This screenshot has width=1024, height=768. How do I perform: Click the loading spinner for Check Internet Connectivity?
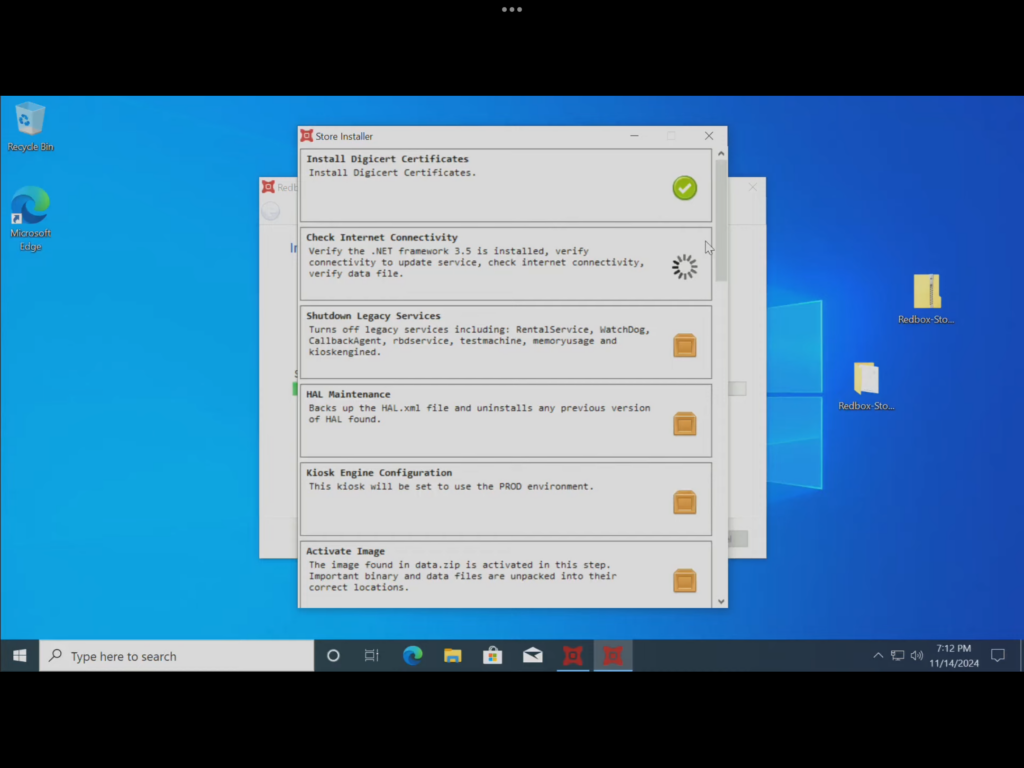tap(684, 266)
